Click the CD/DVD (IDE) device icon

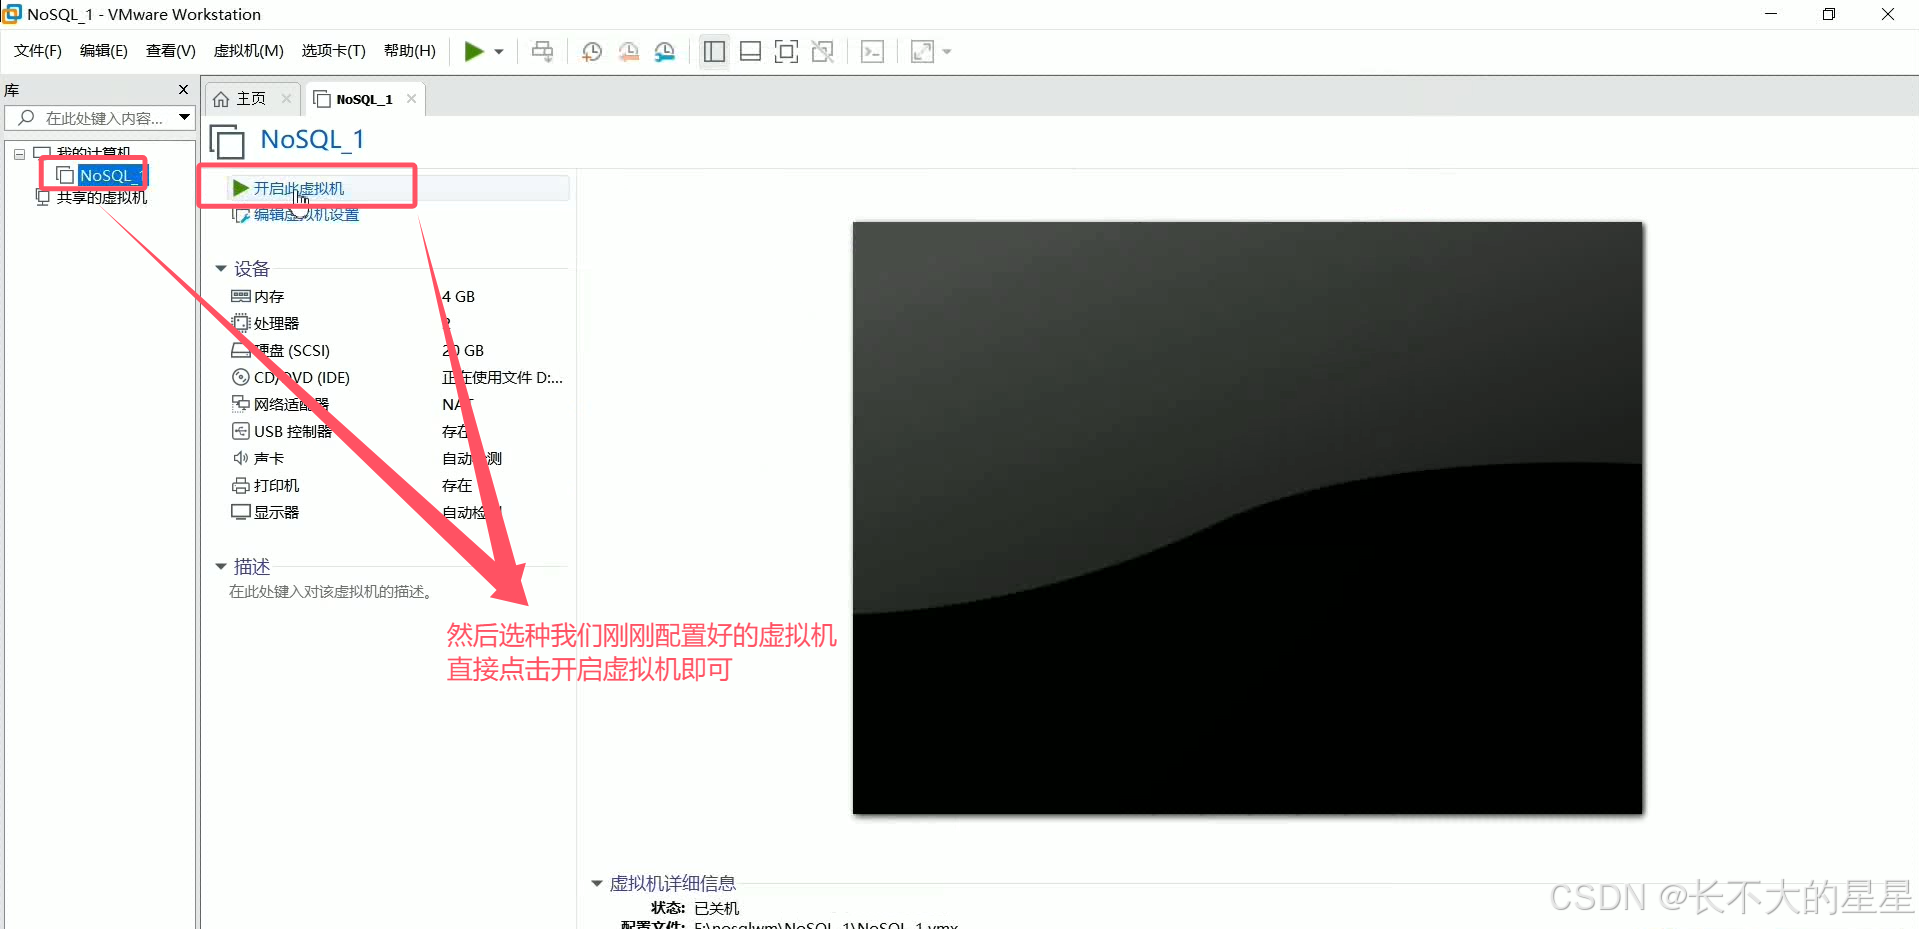[x=241, y=377]
